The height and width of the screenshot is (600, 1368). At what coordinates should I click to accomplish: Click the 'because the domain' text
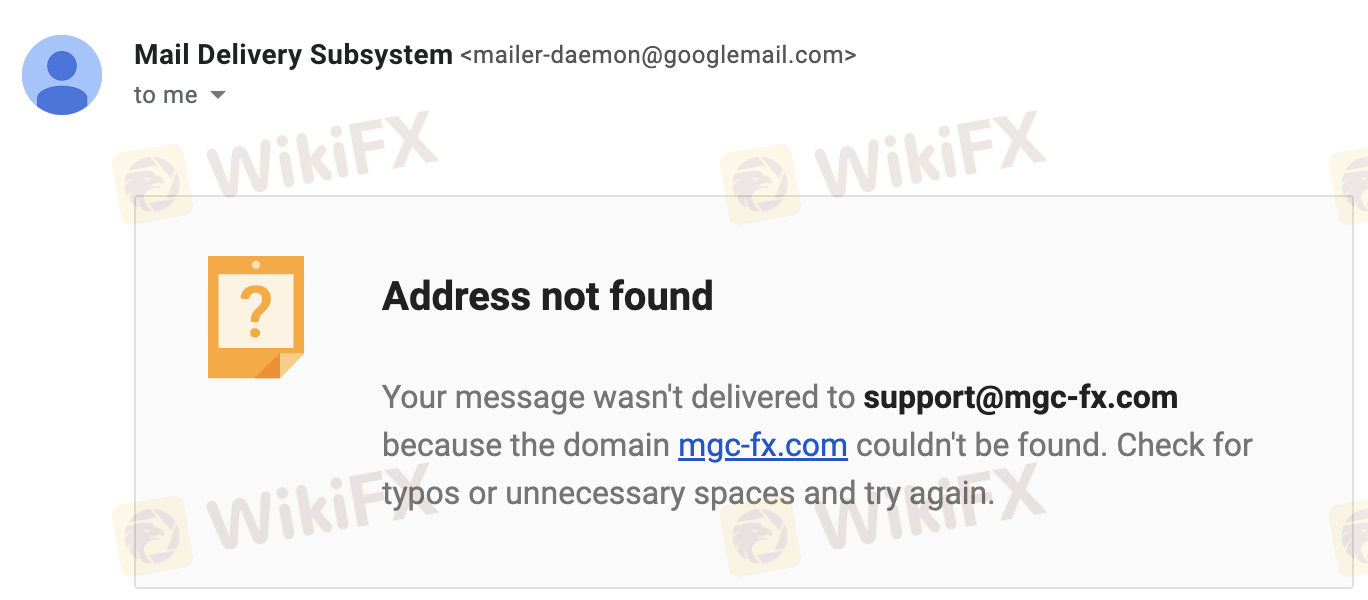526,445
